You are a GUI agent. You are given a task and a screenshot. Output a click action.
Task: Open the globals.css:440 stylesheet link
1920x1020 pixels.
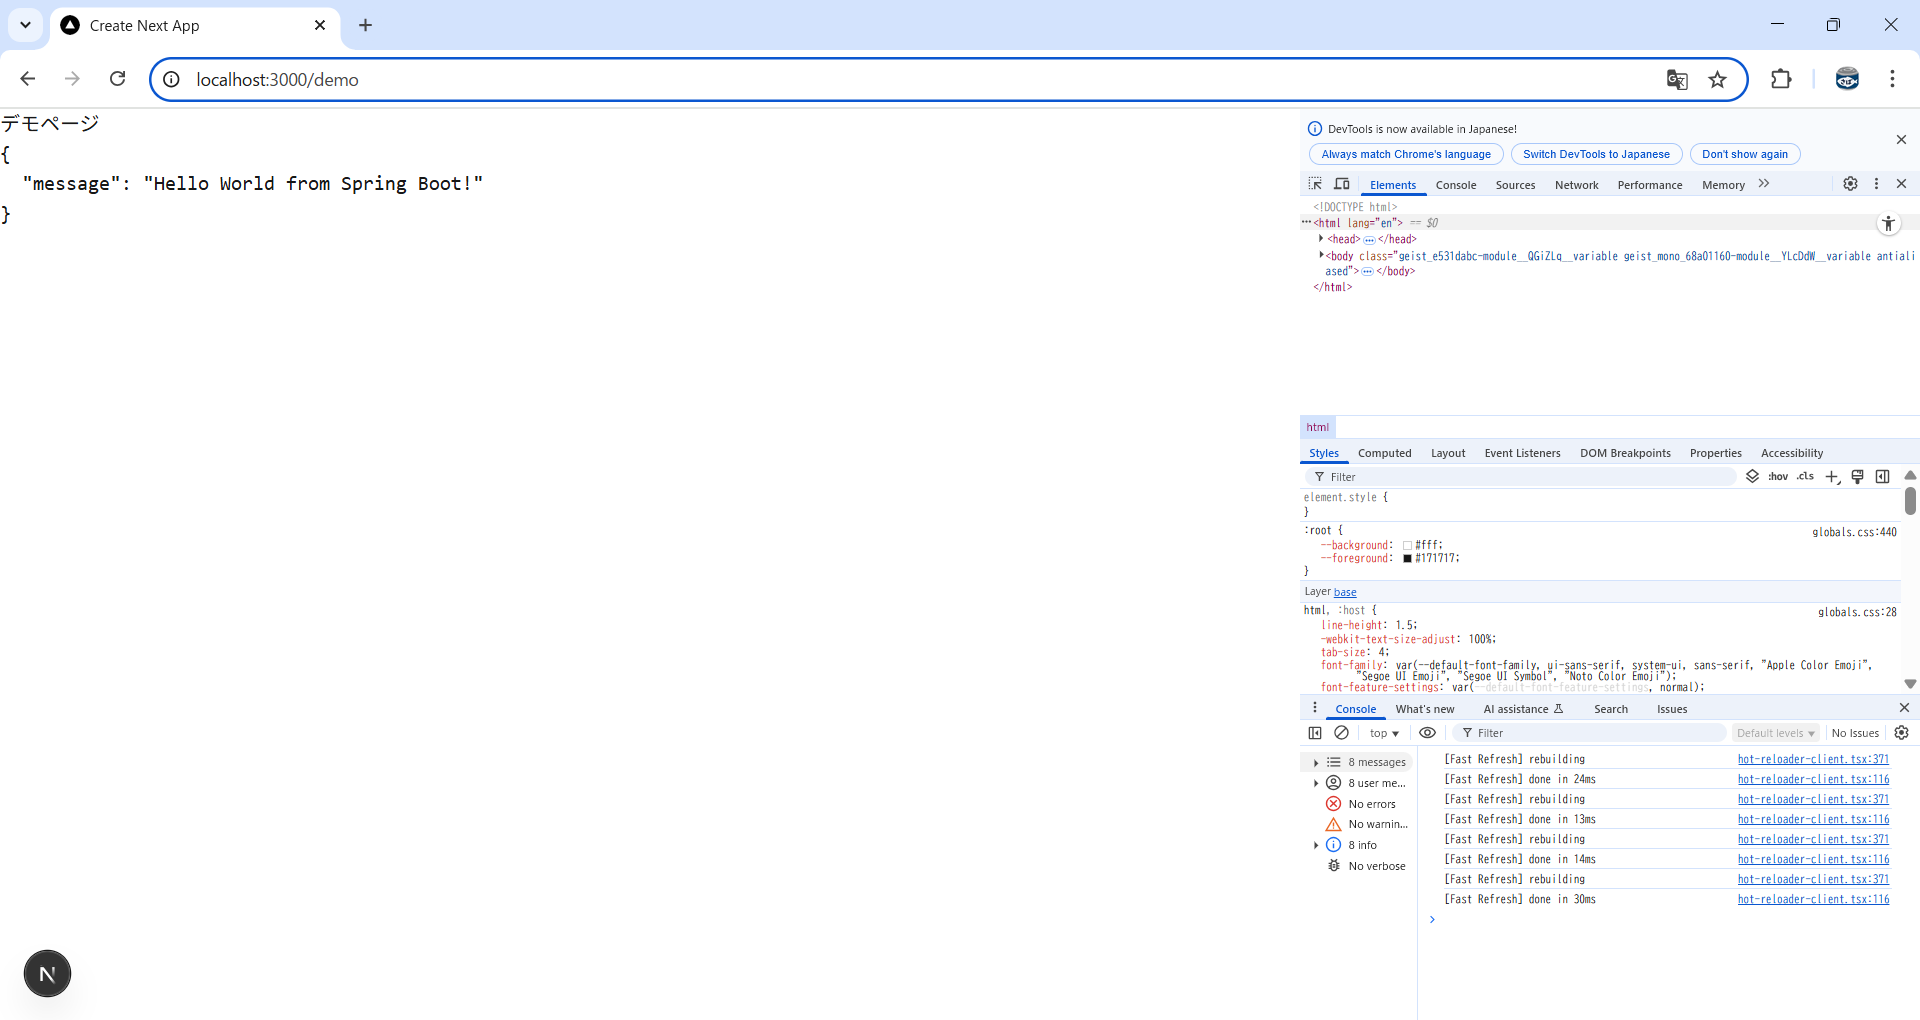point(1854,532)
